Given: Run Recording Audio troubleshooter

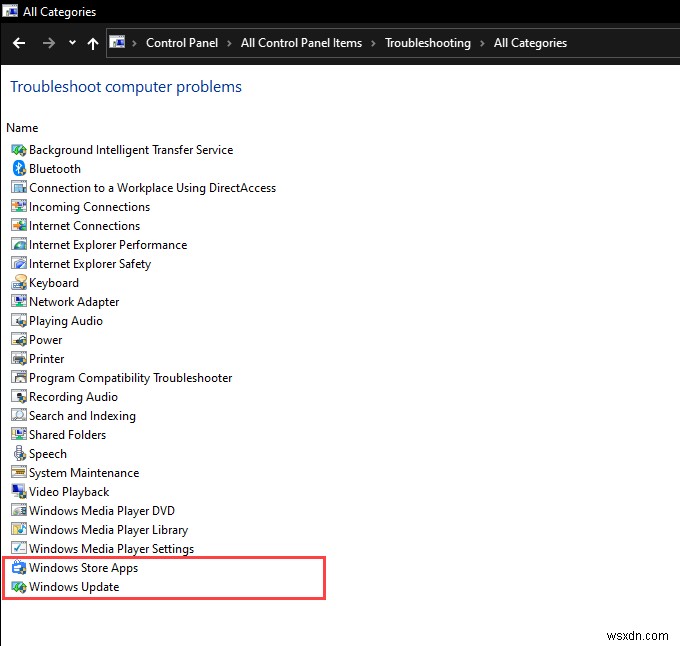Looking at the screenshot, I should [73, 397].
